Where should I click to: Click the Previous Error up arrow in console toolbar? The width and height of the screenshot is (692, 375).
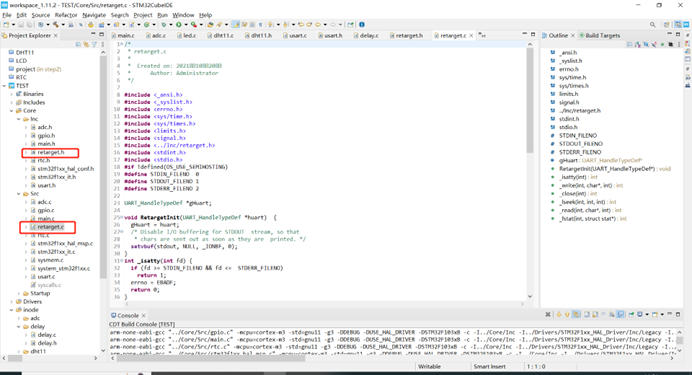point(567,315)
